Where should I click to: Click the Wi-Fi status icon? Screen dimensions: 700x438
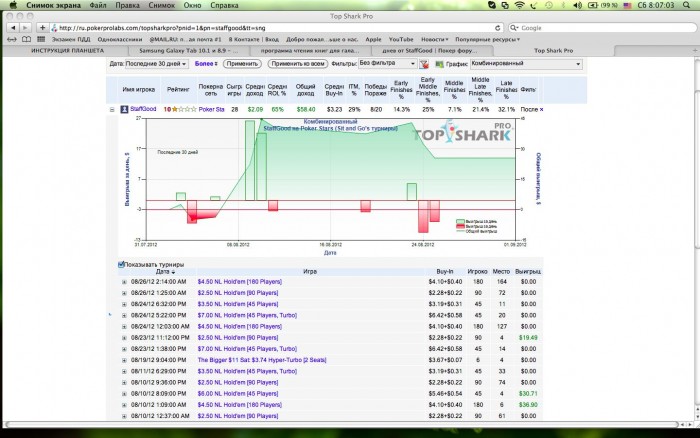(519, 5)
